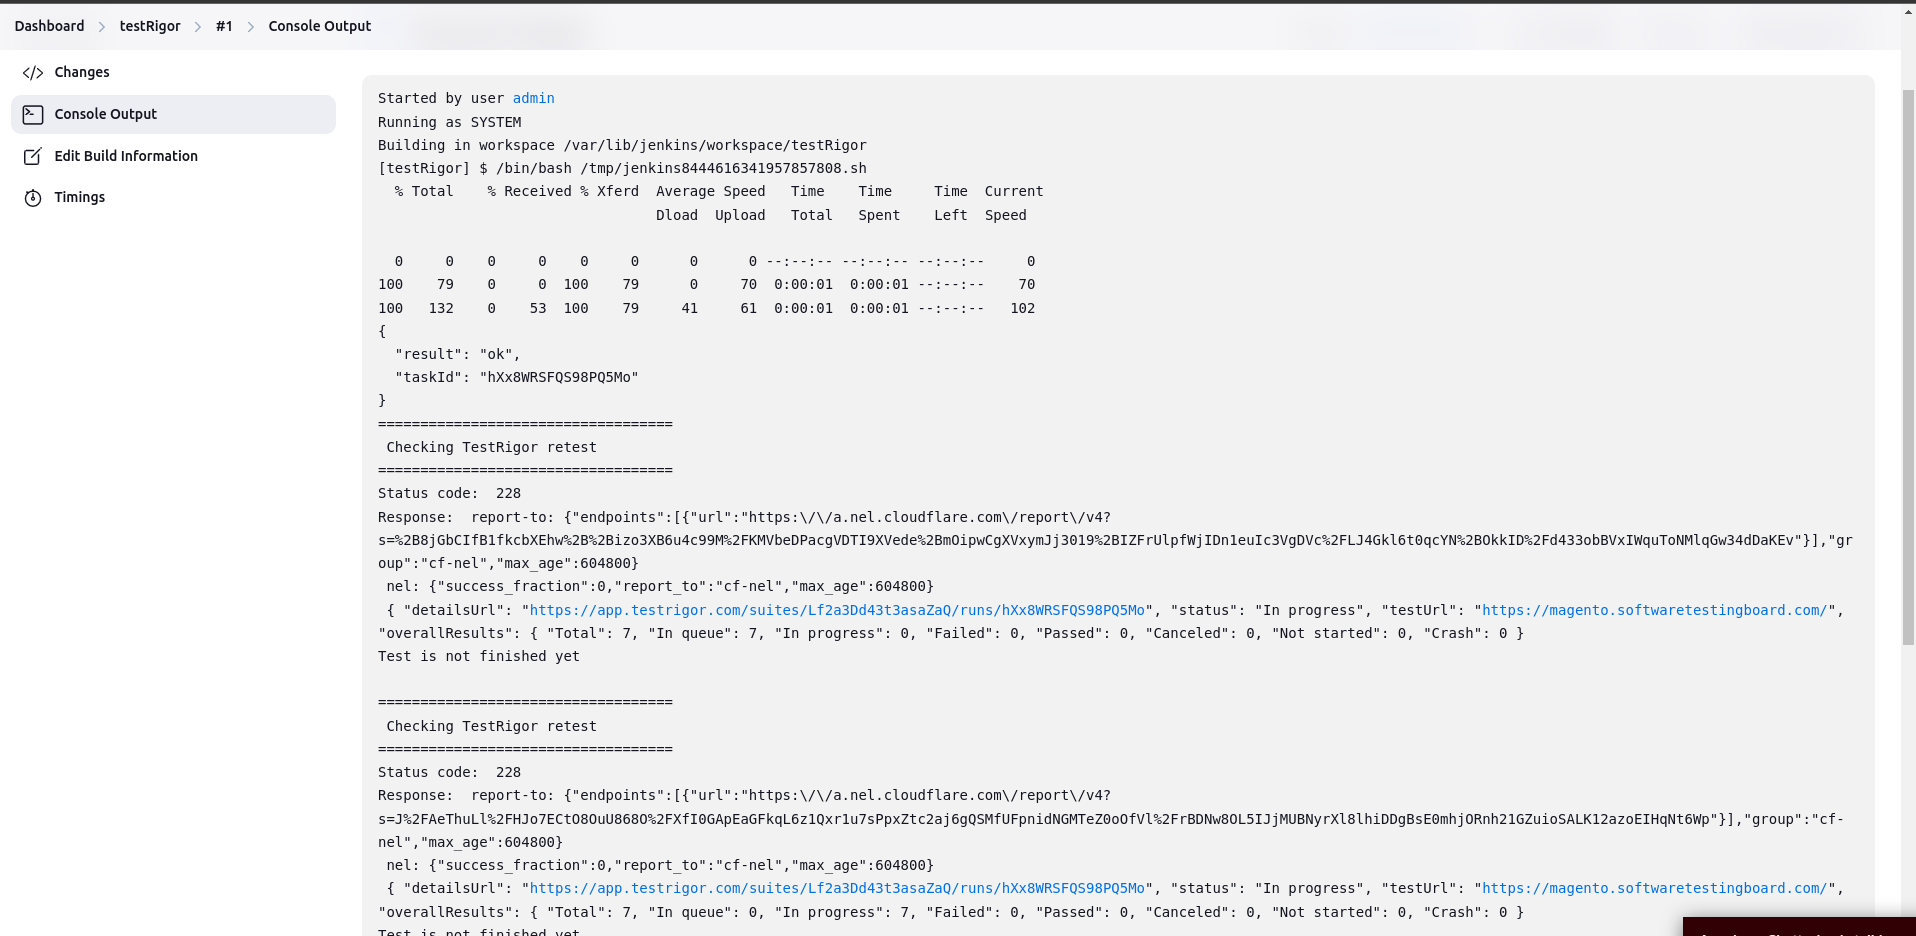Open the admin user link
1916x936 pixels.
click(x=533, y=98)
